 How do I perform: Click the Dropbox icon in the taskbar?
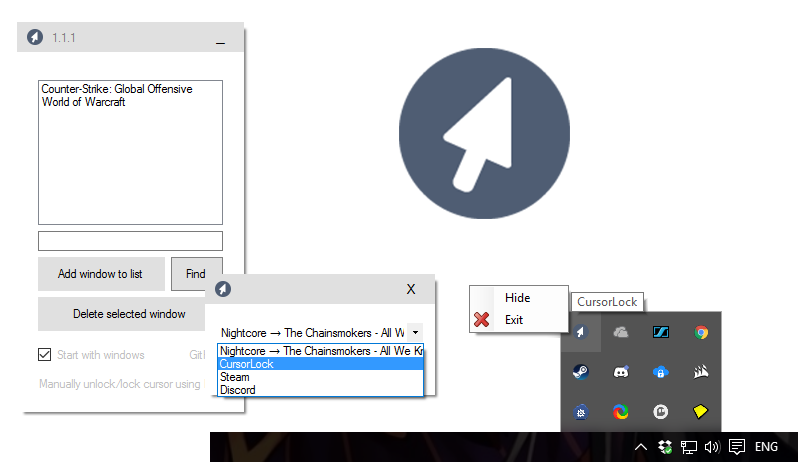pyautogui.click(x=665, y=447)
